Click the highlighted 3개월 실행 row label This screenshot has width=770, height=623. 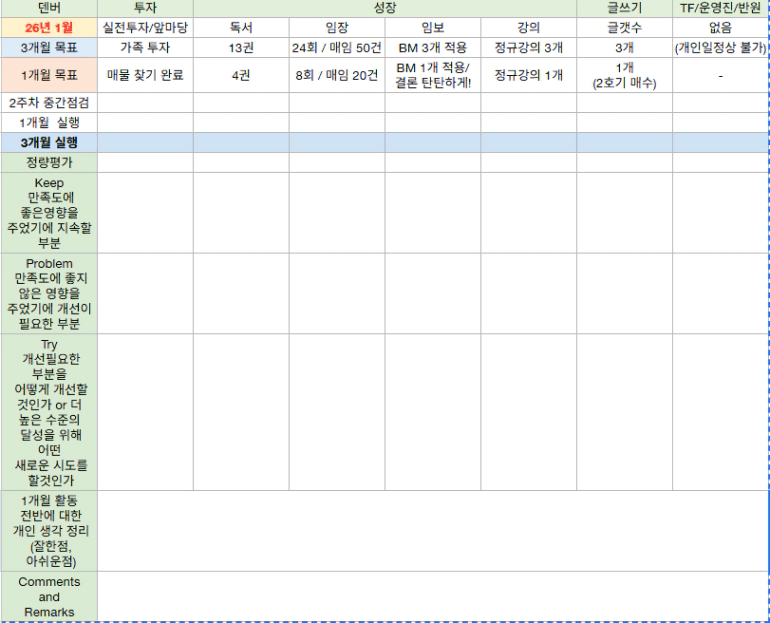(49, 142)
